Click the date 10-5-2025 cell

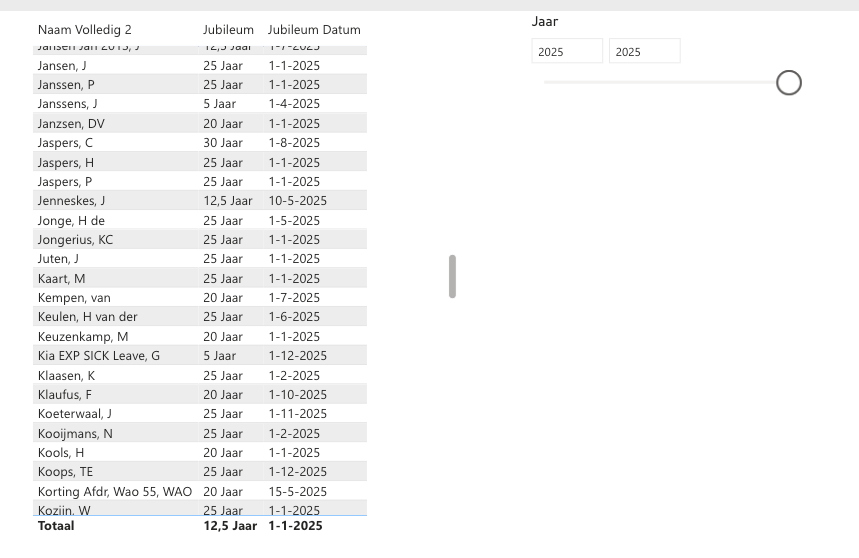297,201
